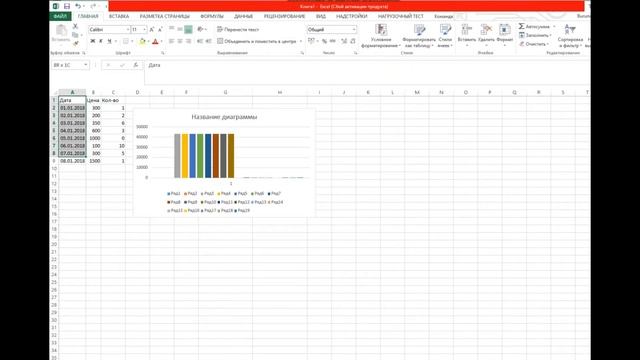Switch to the ДАННЫЕ tab
Image resolution: width=640 pixels, height=360 pixels.
(243, 16)
